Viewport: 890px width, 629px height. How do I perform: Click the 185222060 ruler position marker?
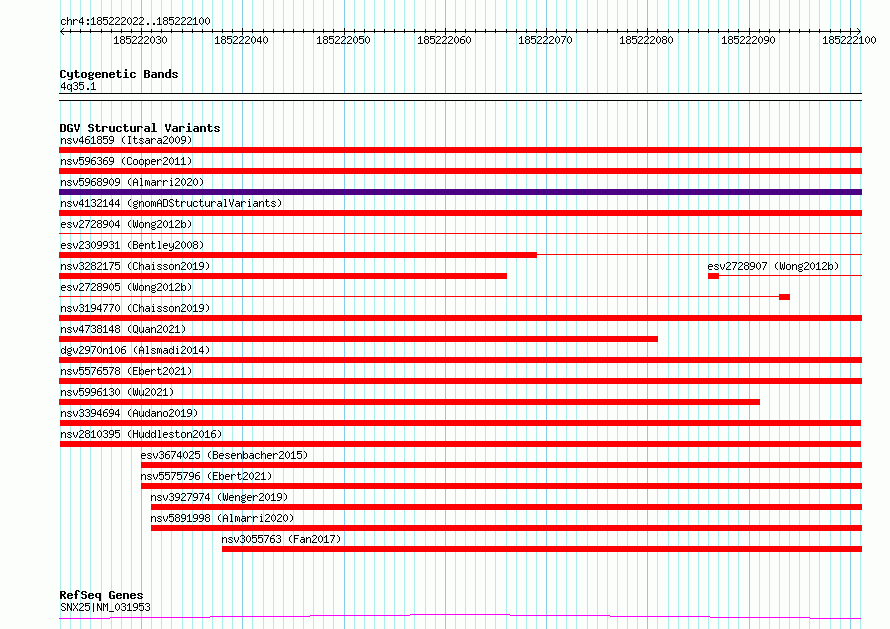[x=444, y=40]
